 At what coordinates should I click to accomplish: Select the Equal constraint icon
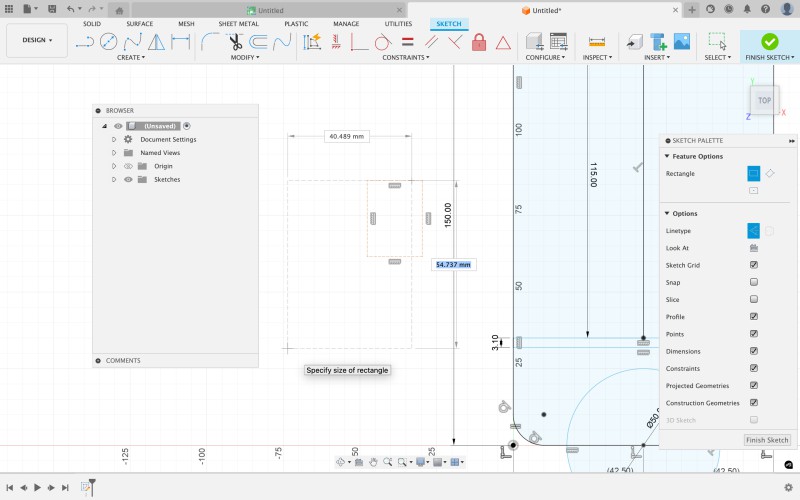point(407,42)
